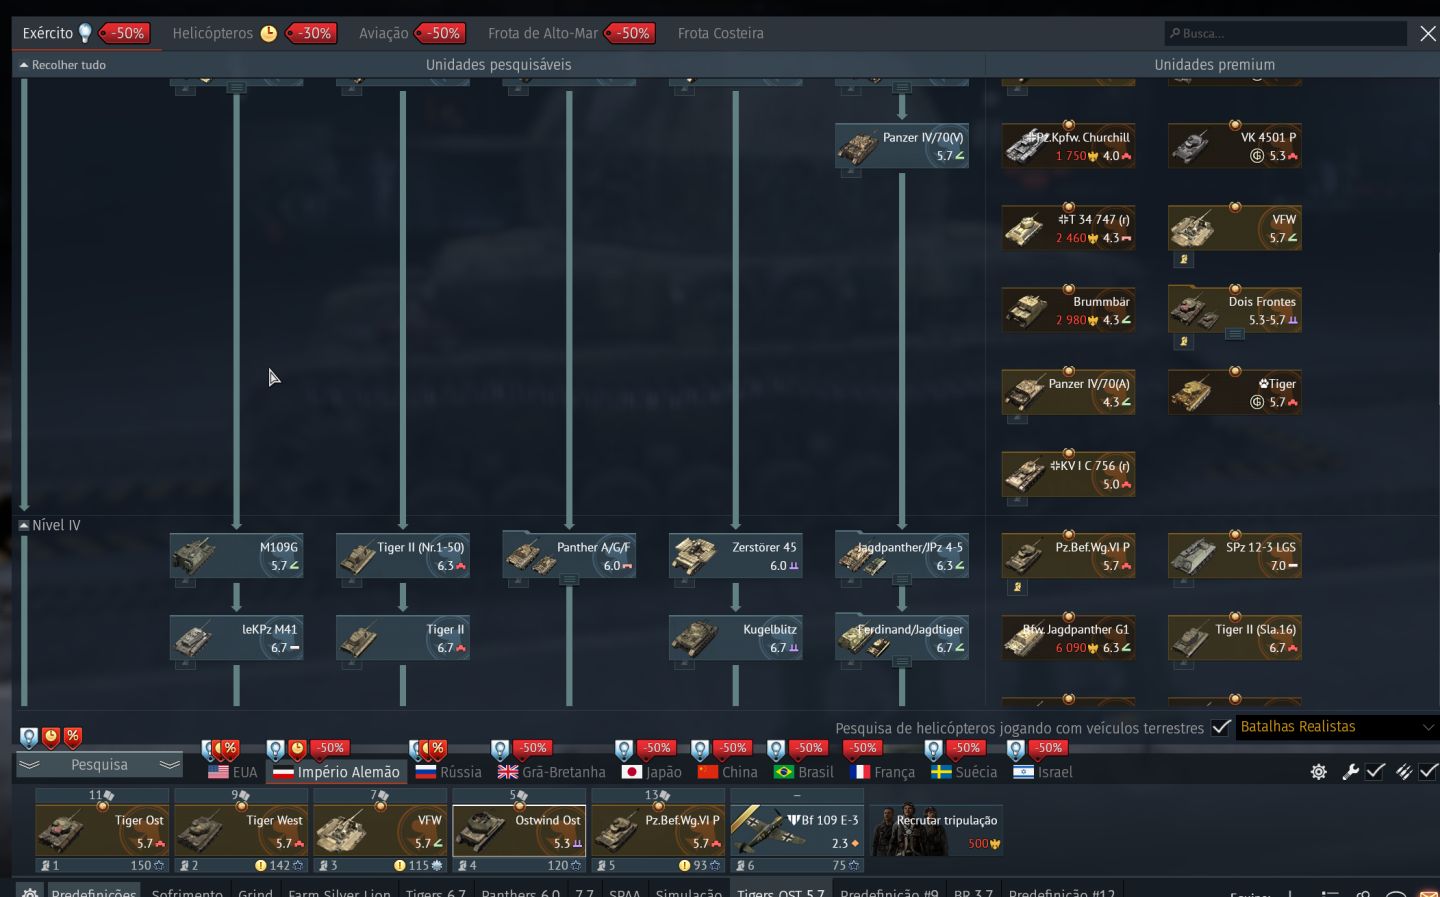Image resolution: width=1440 pixels, height=897 pixels.
Task: Select the premium Brummbär vehicle
Action: pyautogui.click(x=1068, y=310)
